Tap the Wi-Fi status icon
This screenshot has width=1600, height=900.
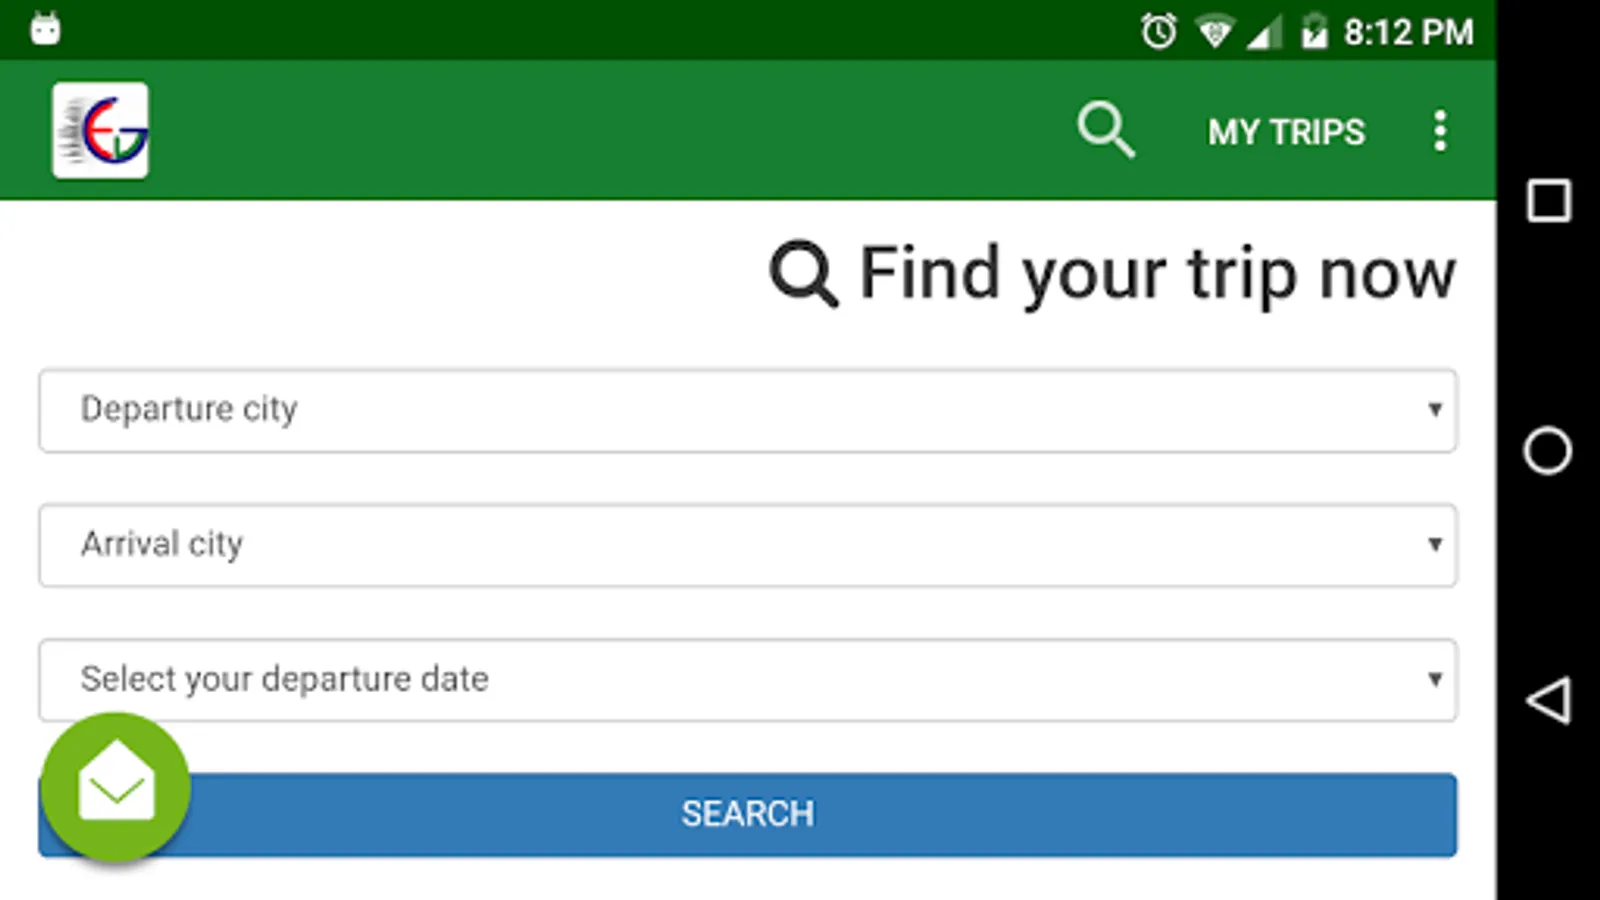pos(1215,32)
